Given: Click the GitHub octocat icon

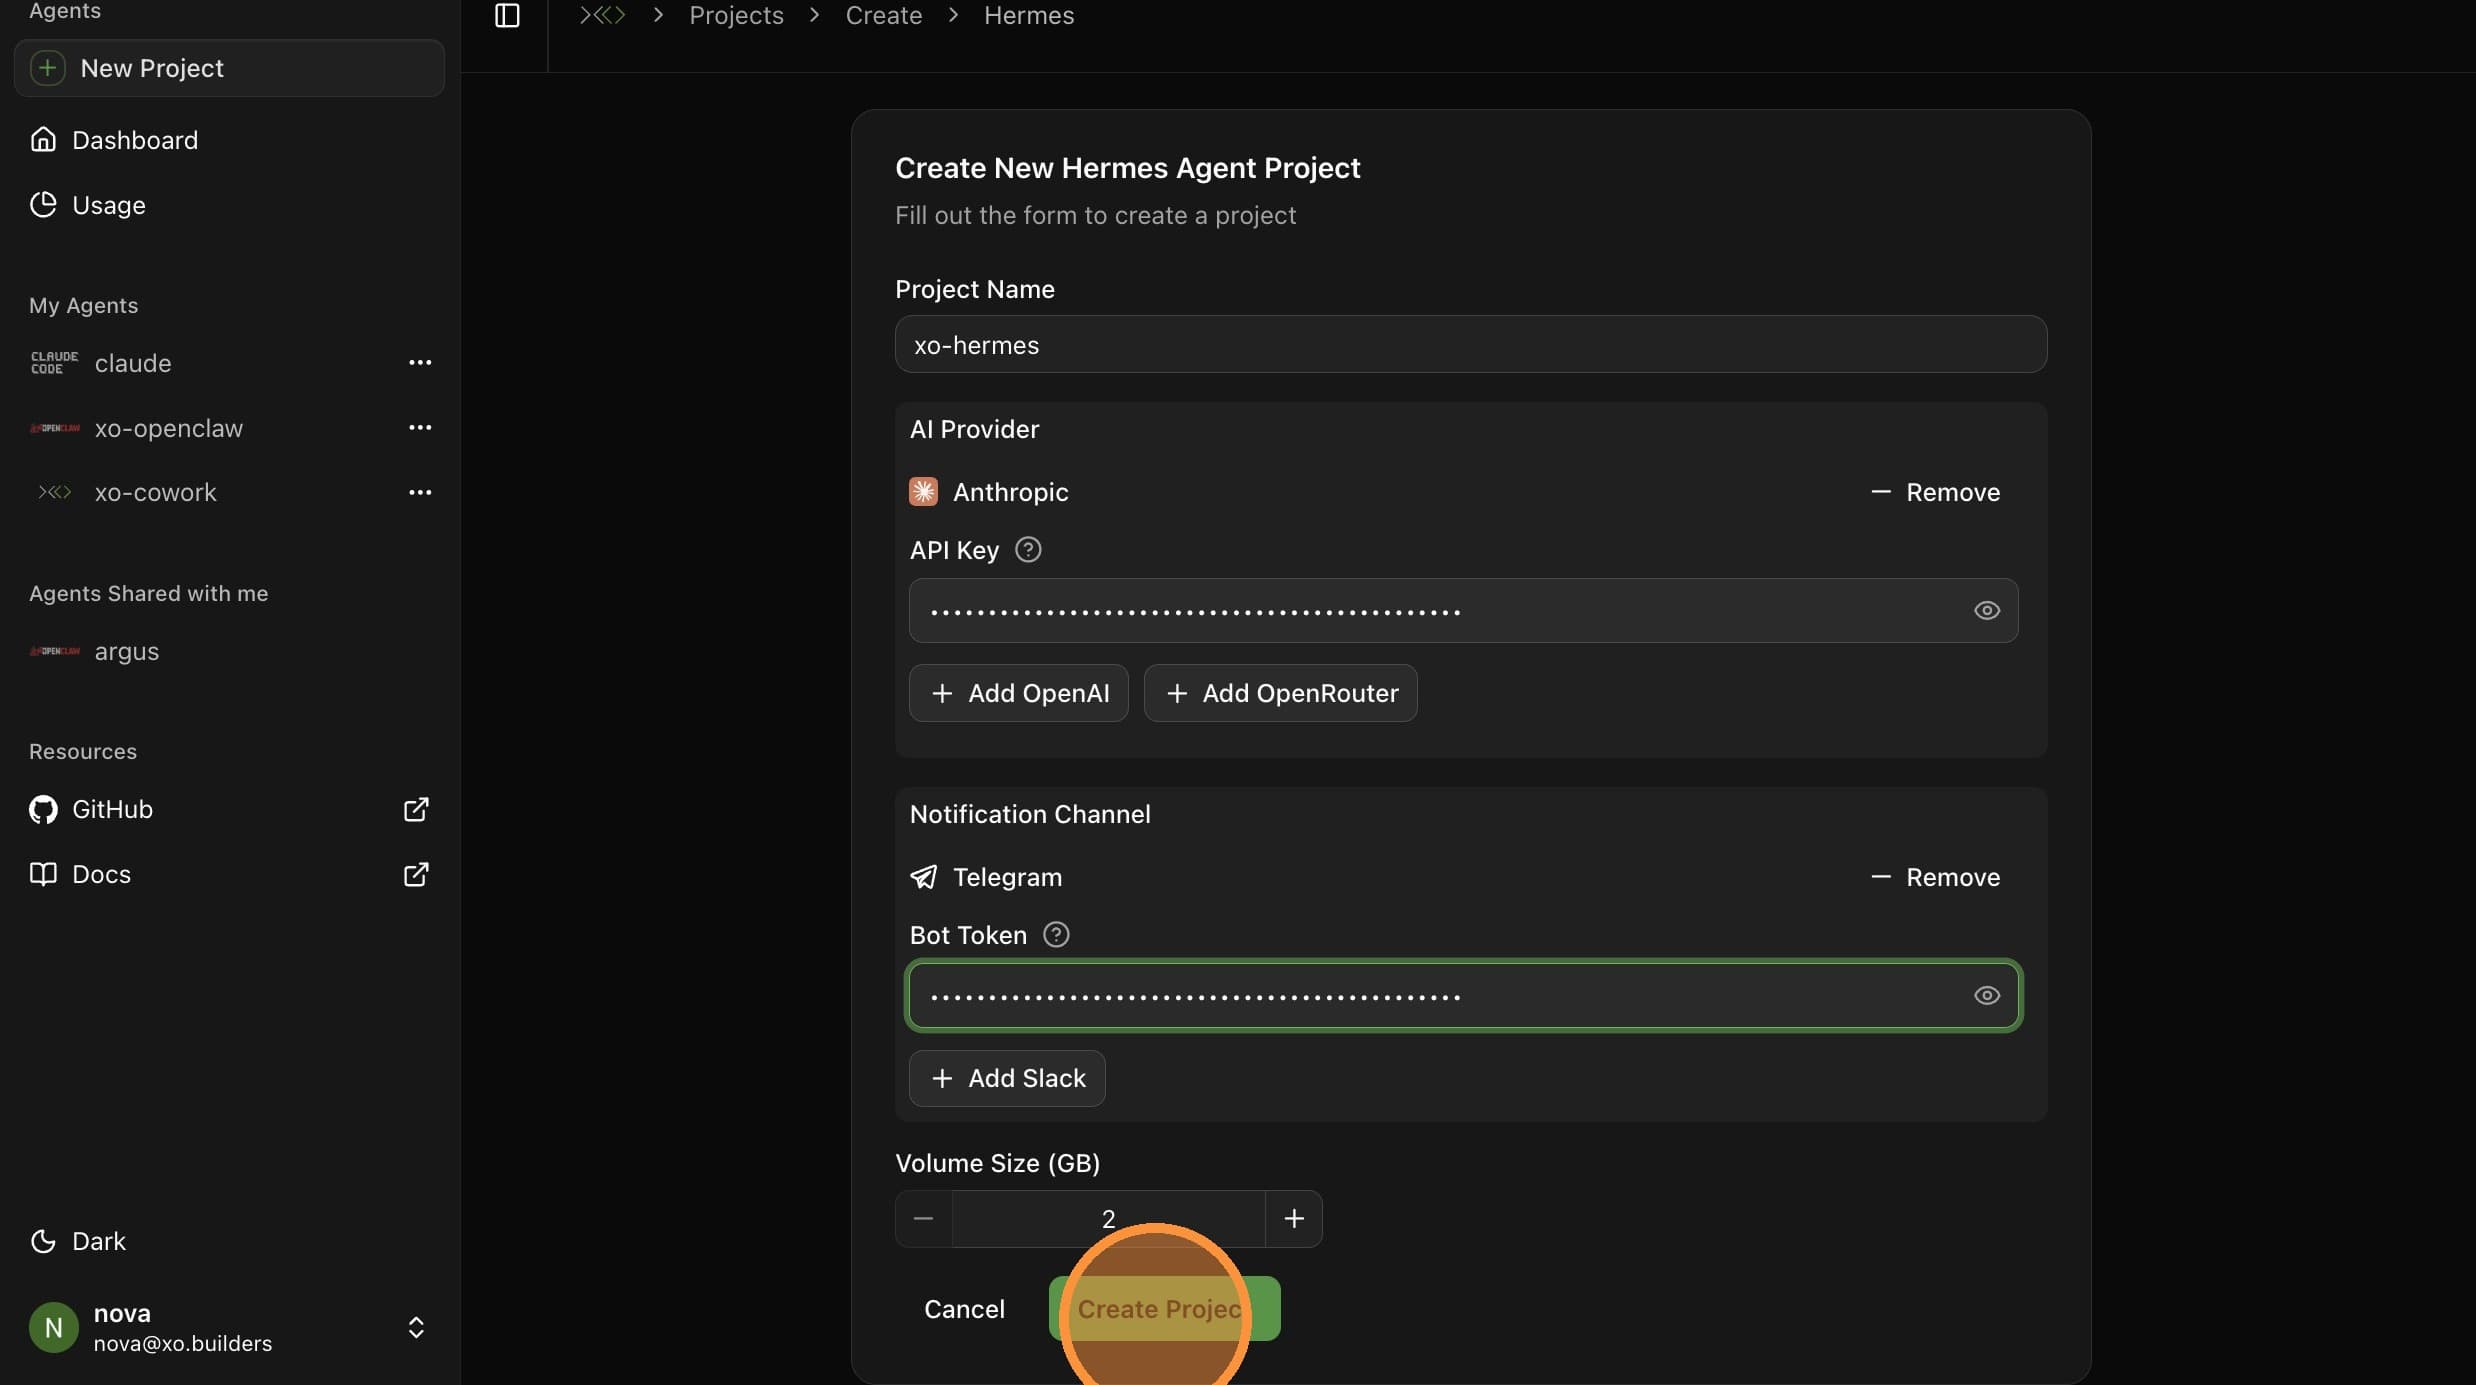Looking at the screenshot, I should 43,809.
